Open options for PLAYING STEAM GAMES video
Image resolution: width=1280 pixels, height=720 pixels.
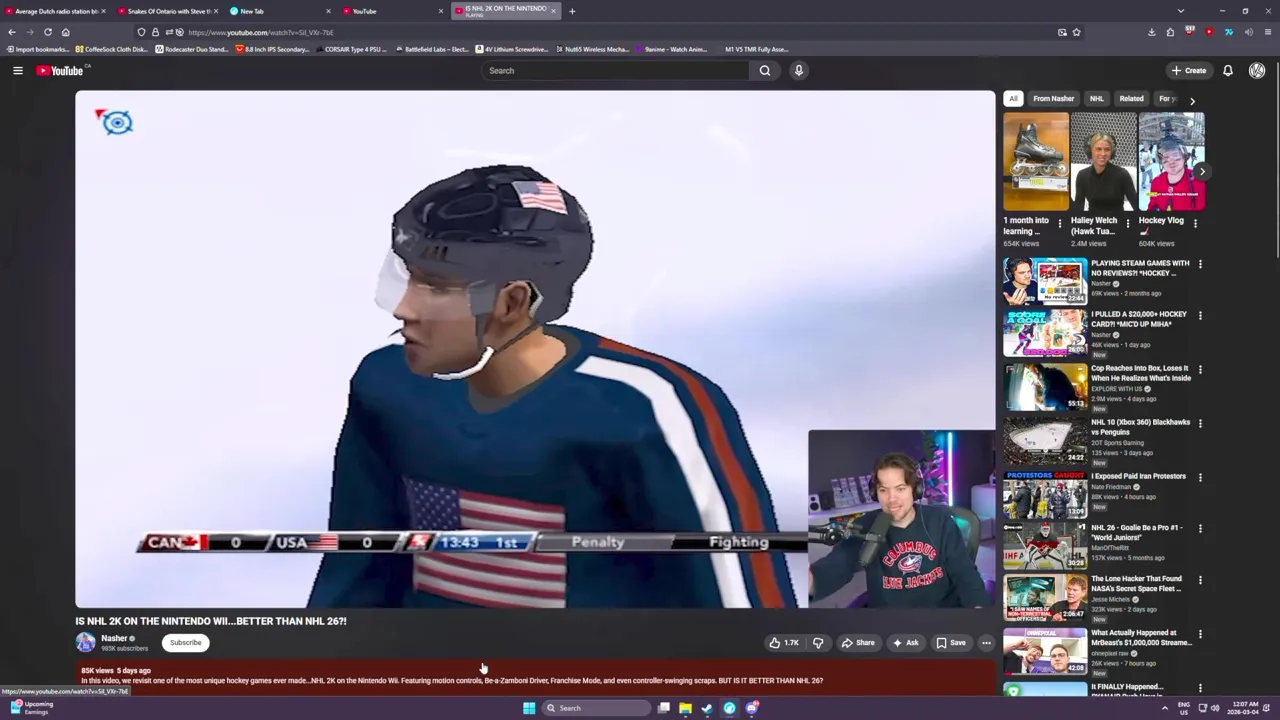[x=1200, y=264]
